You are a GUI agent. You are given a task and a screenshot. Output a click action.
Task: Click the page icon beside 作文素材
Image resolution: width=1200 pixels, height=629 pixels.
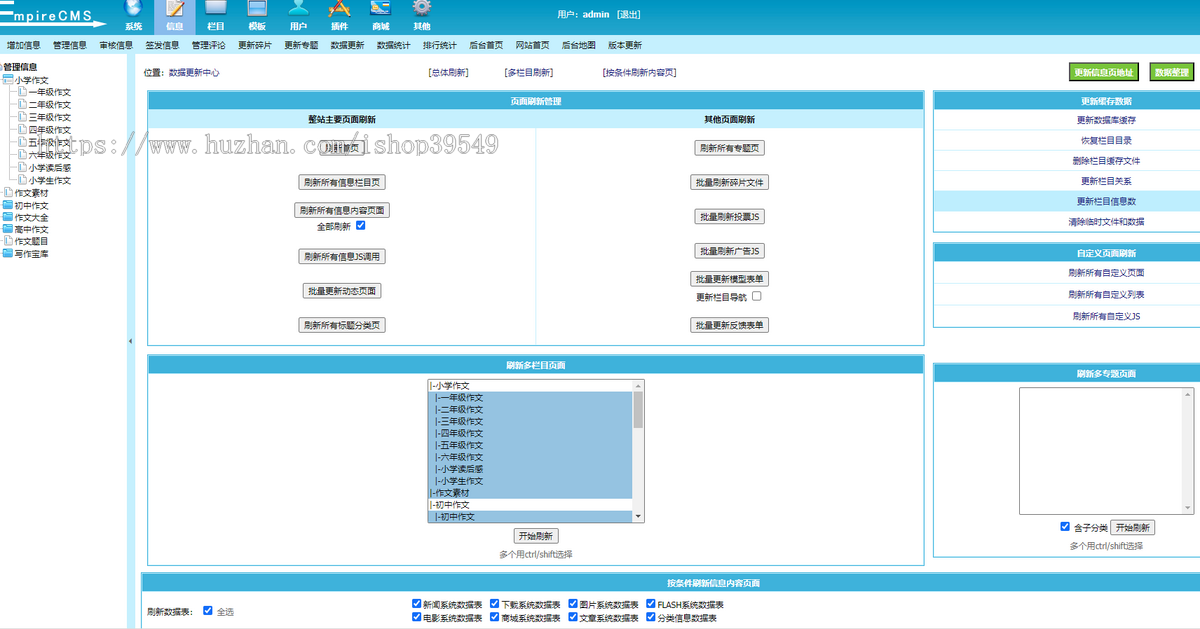[x=8, y=193]
